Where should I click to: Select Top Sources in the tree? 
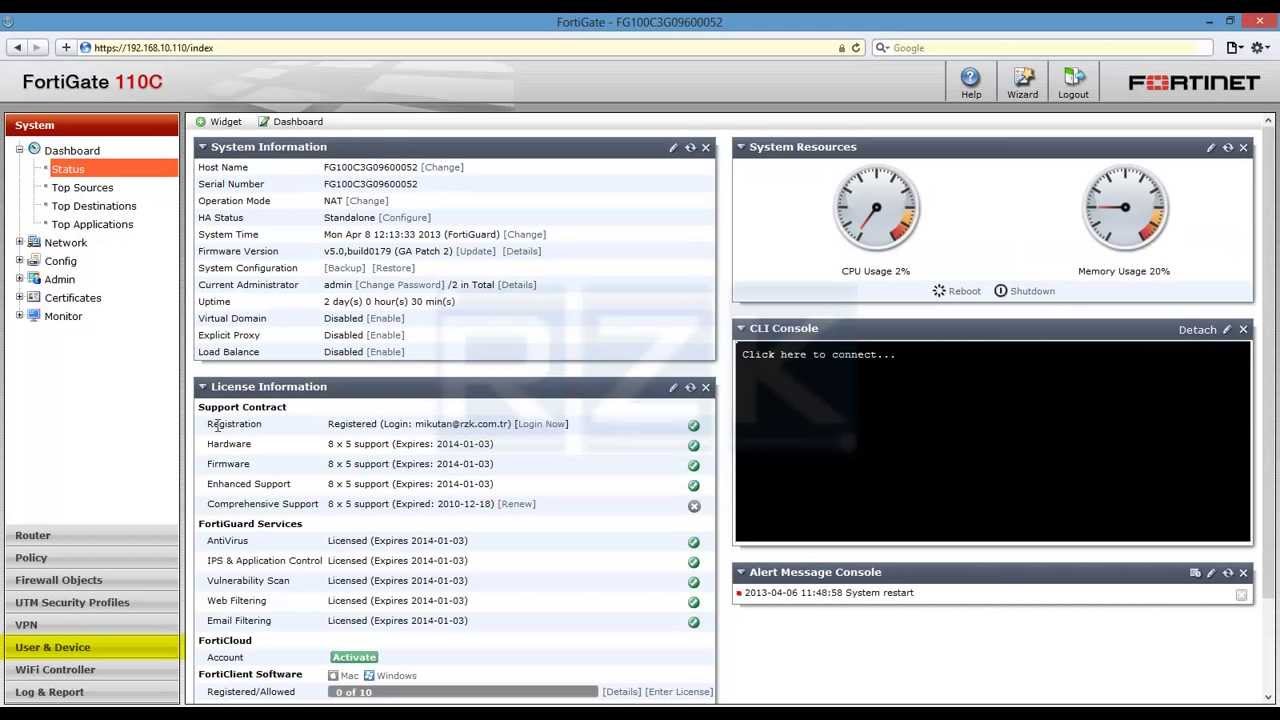(x=82, y=188)
